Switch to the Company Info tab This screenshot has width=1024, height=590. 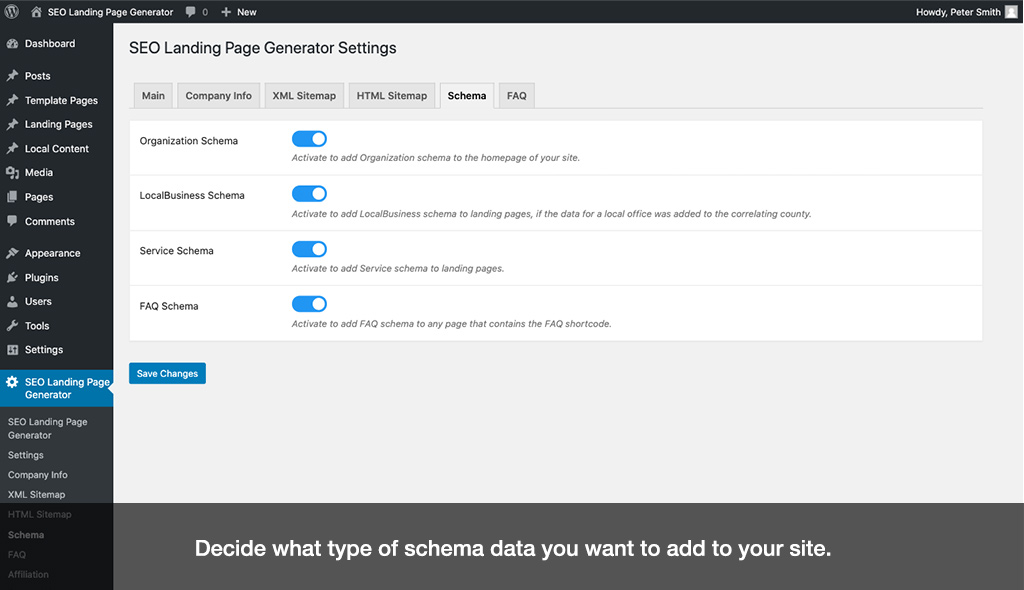[218, 95]
